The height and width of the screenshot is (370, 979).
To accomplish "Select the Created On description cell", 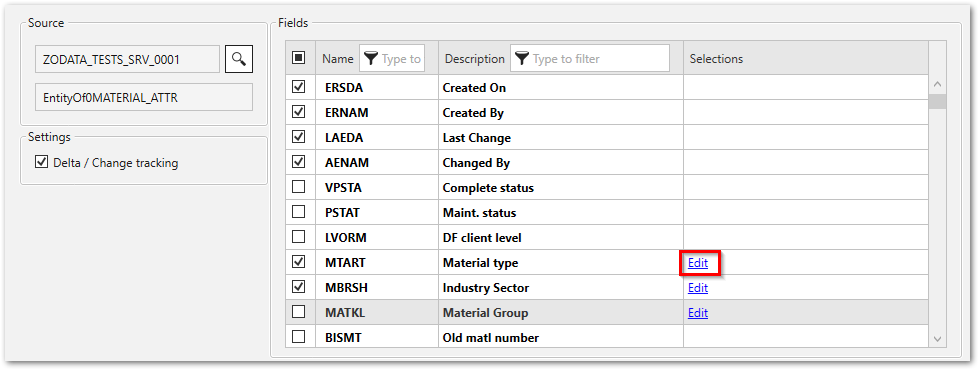I will tap(561, 88).
